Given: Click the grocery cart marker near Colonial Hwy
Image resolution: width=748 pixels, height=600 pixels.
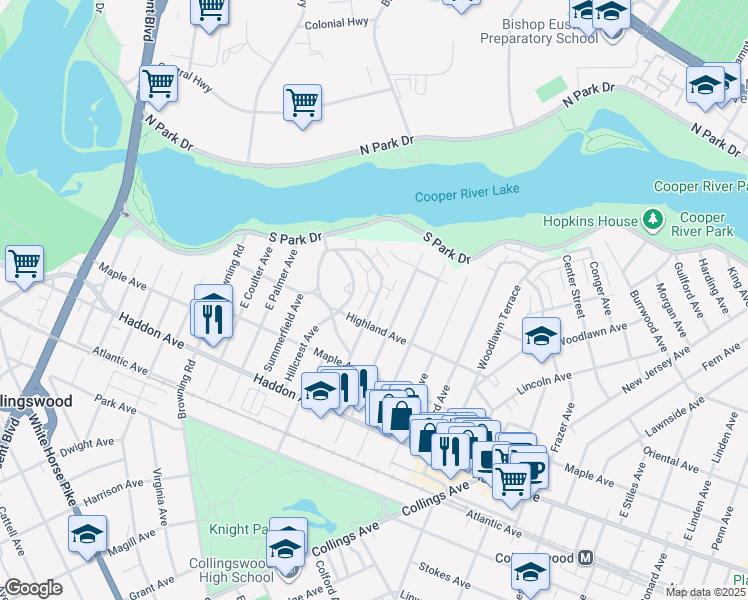Looking at the screenshot, I should click(302, 106).
